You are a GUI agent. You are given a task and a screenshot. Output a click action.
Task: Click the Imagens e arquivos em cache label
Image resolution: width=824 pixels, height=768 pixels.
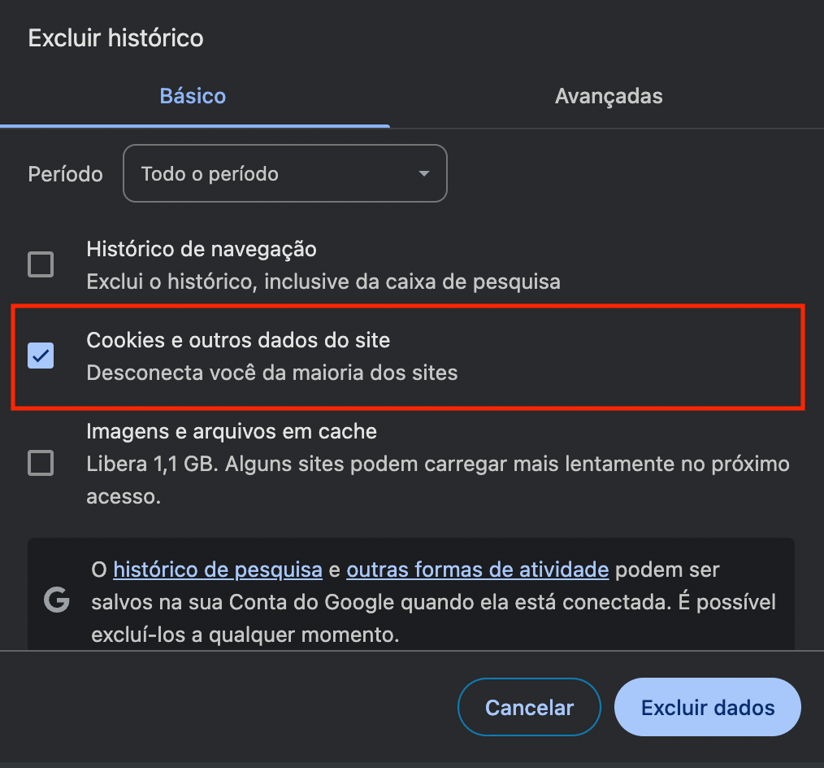(x=230, y=431)
